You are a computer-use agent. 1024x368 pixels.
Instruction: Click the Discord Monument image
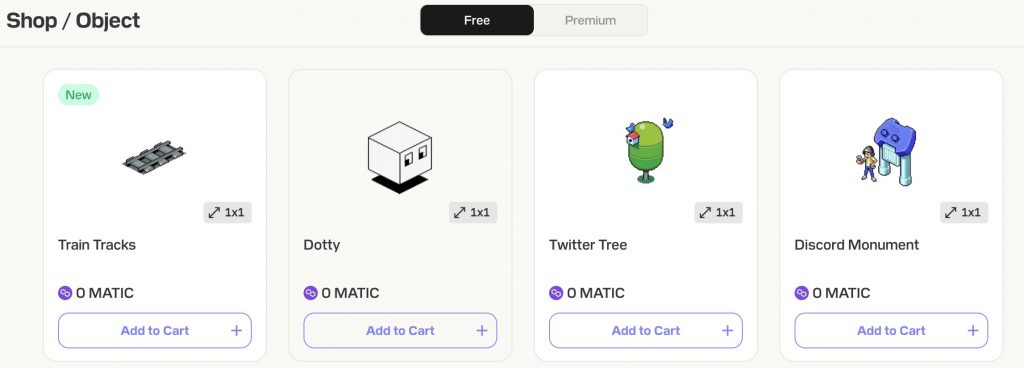point(886,151)
